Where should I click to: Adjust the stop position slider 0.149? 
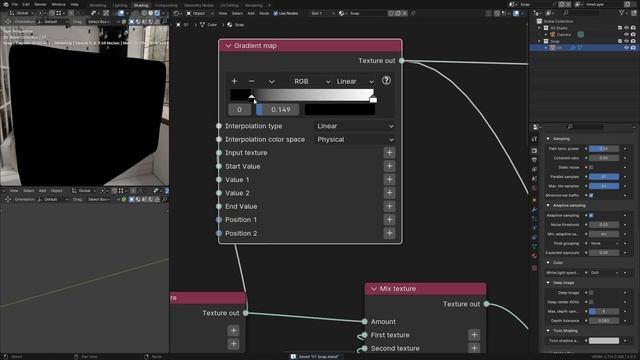pyautogui.click(x=278, y=109)
